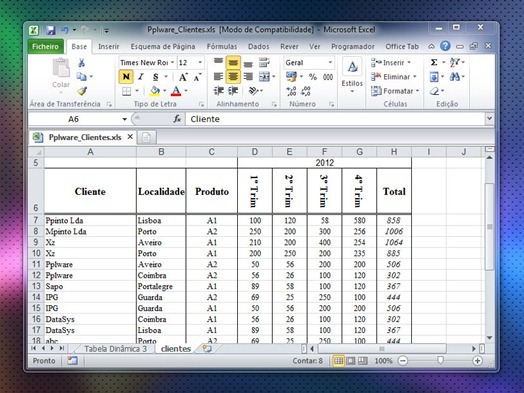Switch to page layout view button

[x=351, y=361]
